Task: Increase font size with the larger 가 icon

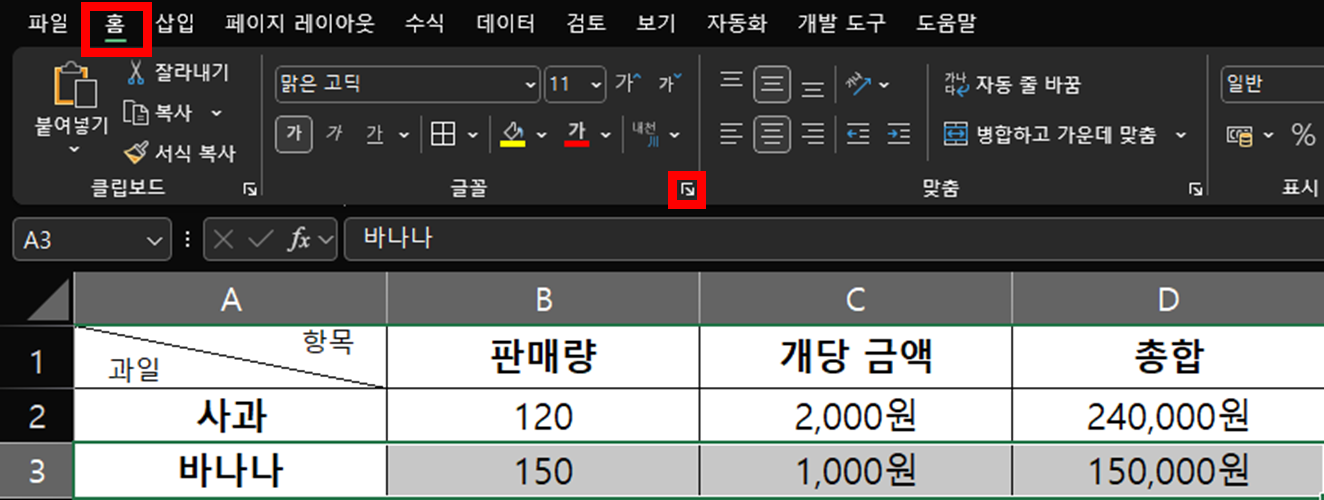Action: pos(630,84)
